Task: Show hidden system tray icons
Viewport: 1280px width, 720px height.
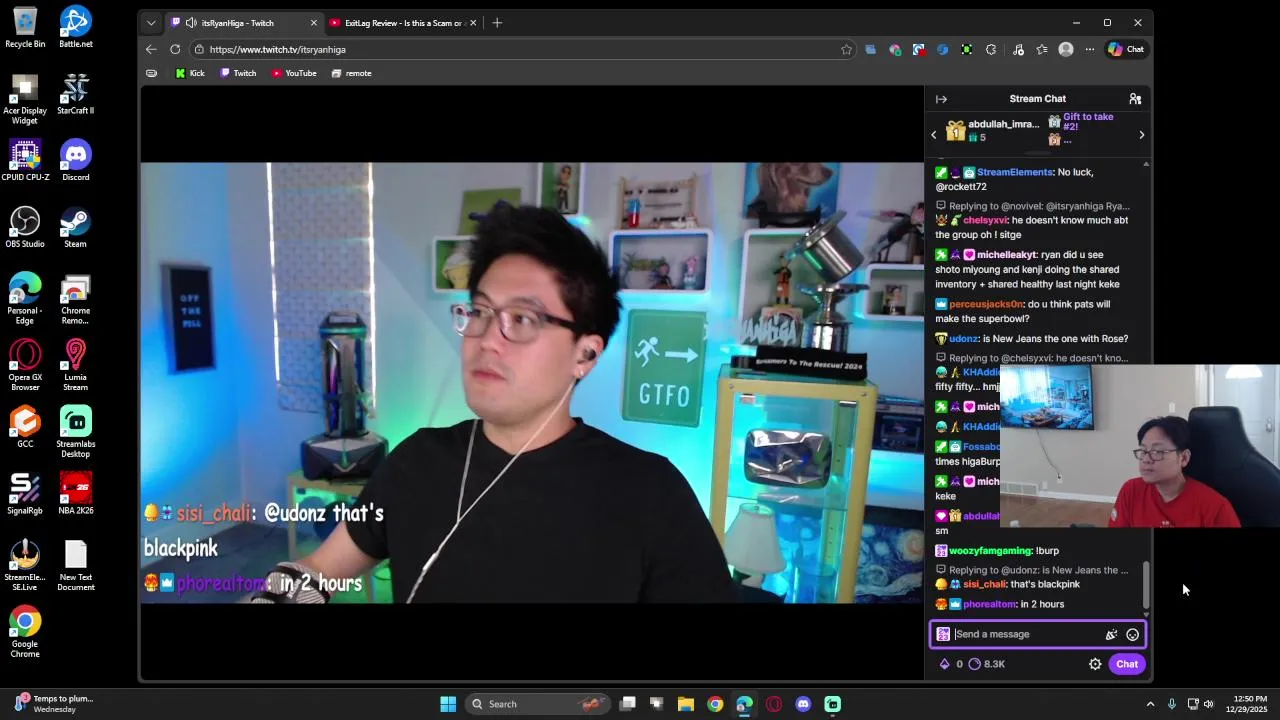Action: pos(1150,704)
